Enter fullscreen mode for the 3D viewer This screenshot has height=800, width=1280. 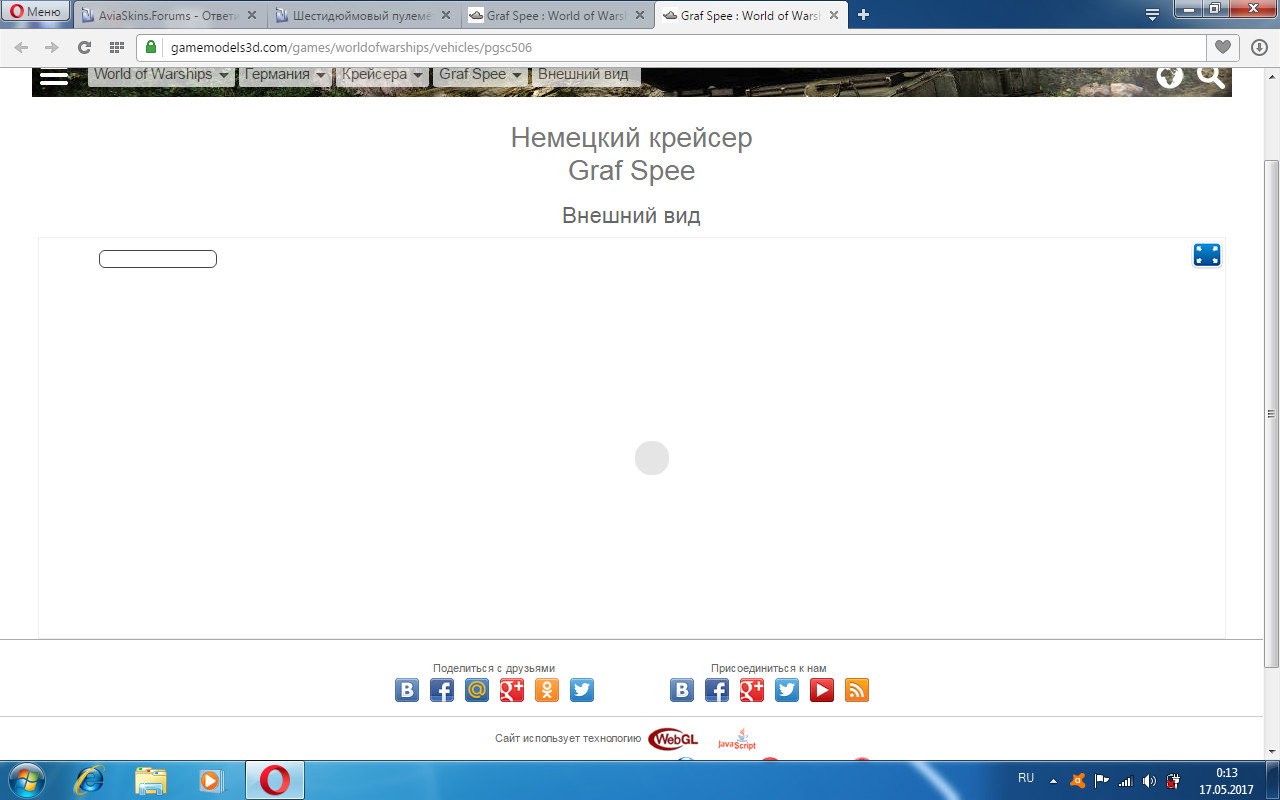[x=1207, y=255]
